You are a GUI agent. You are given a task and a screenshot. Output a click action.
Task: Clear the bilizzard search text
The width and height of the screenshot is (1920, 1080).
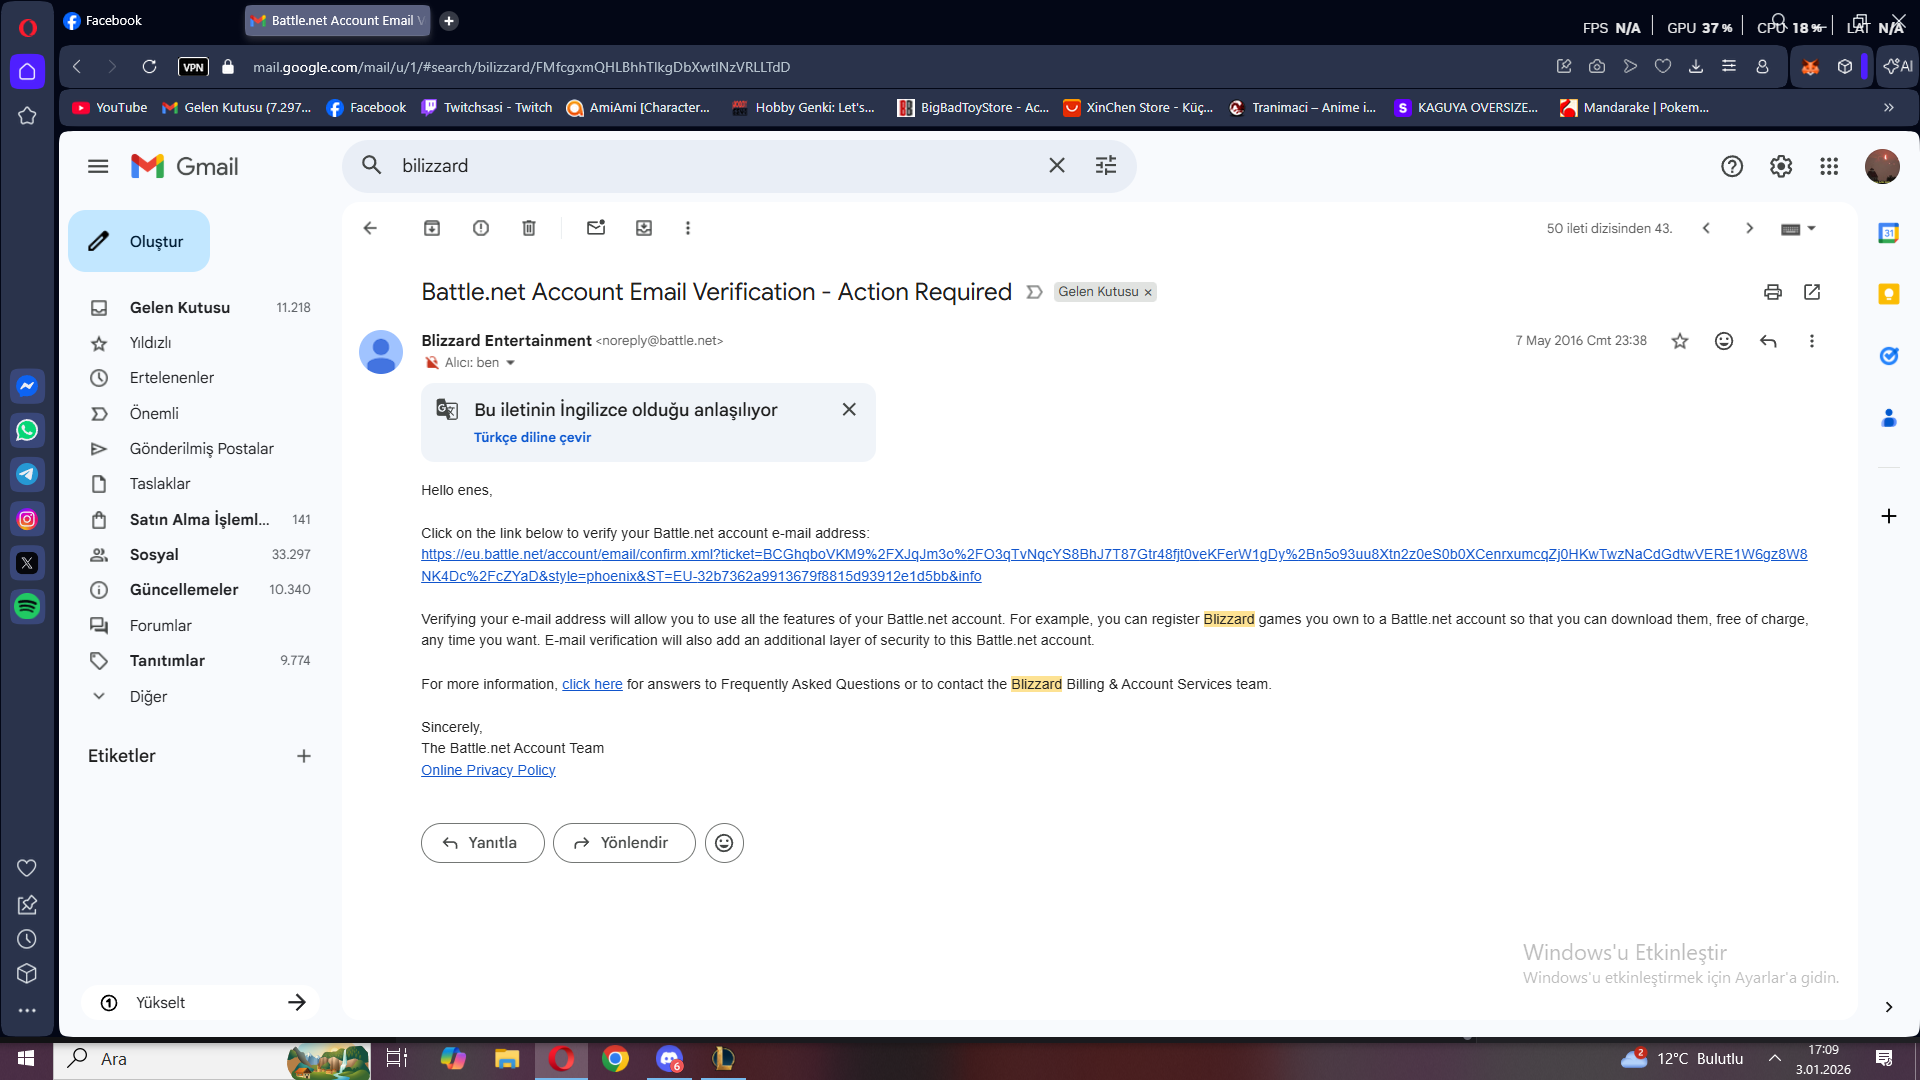[x=1057, y=166]
